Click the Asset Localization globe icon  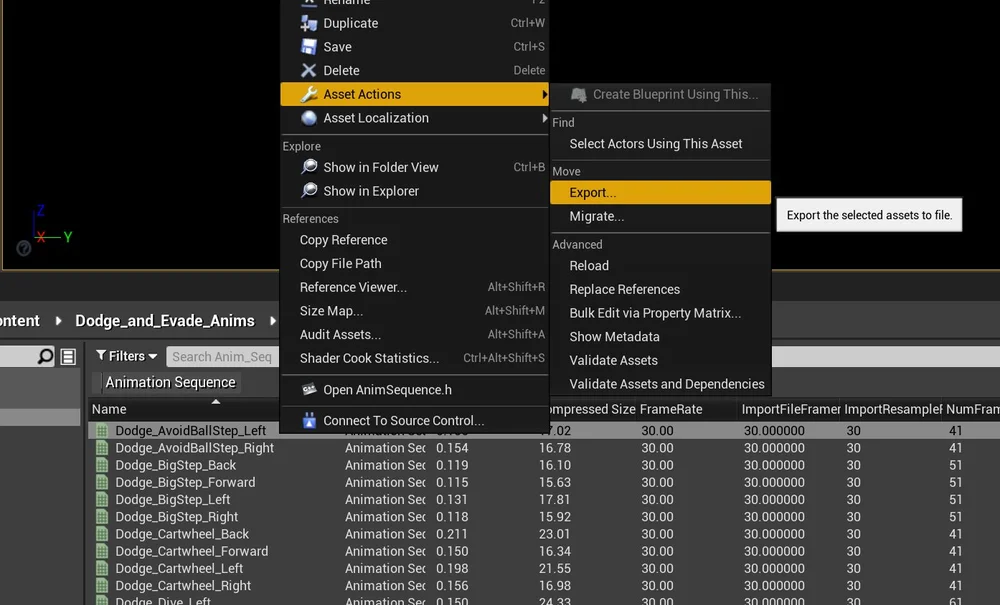click(309, 118)
